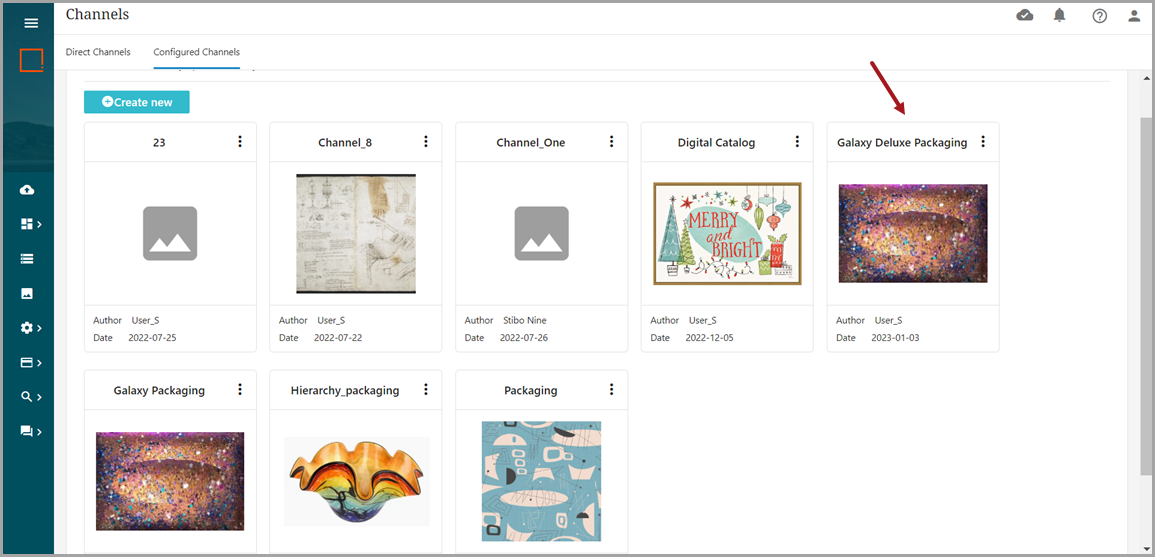
Task: Select the Configured Channels tab
Action: 196,52
